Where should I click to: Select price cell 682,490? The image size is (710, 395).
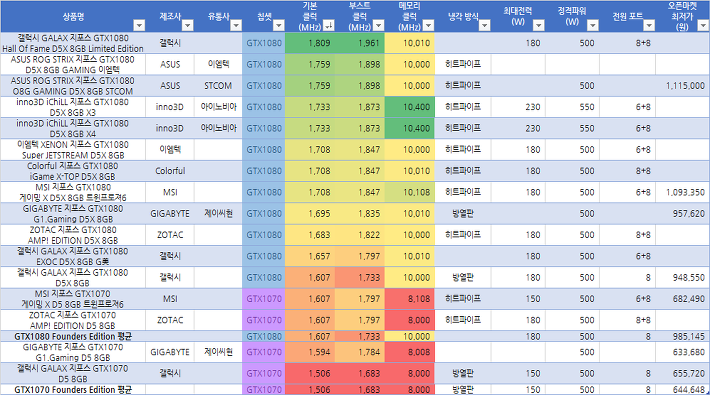[x=682, y=299]
